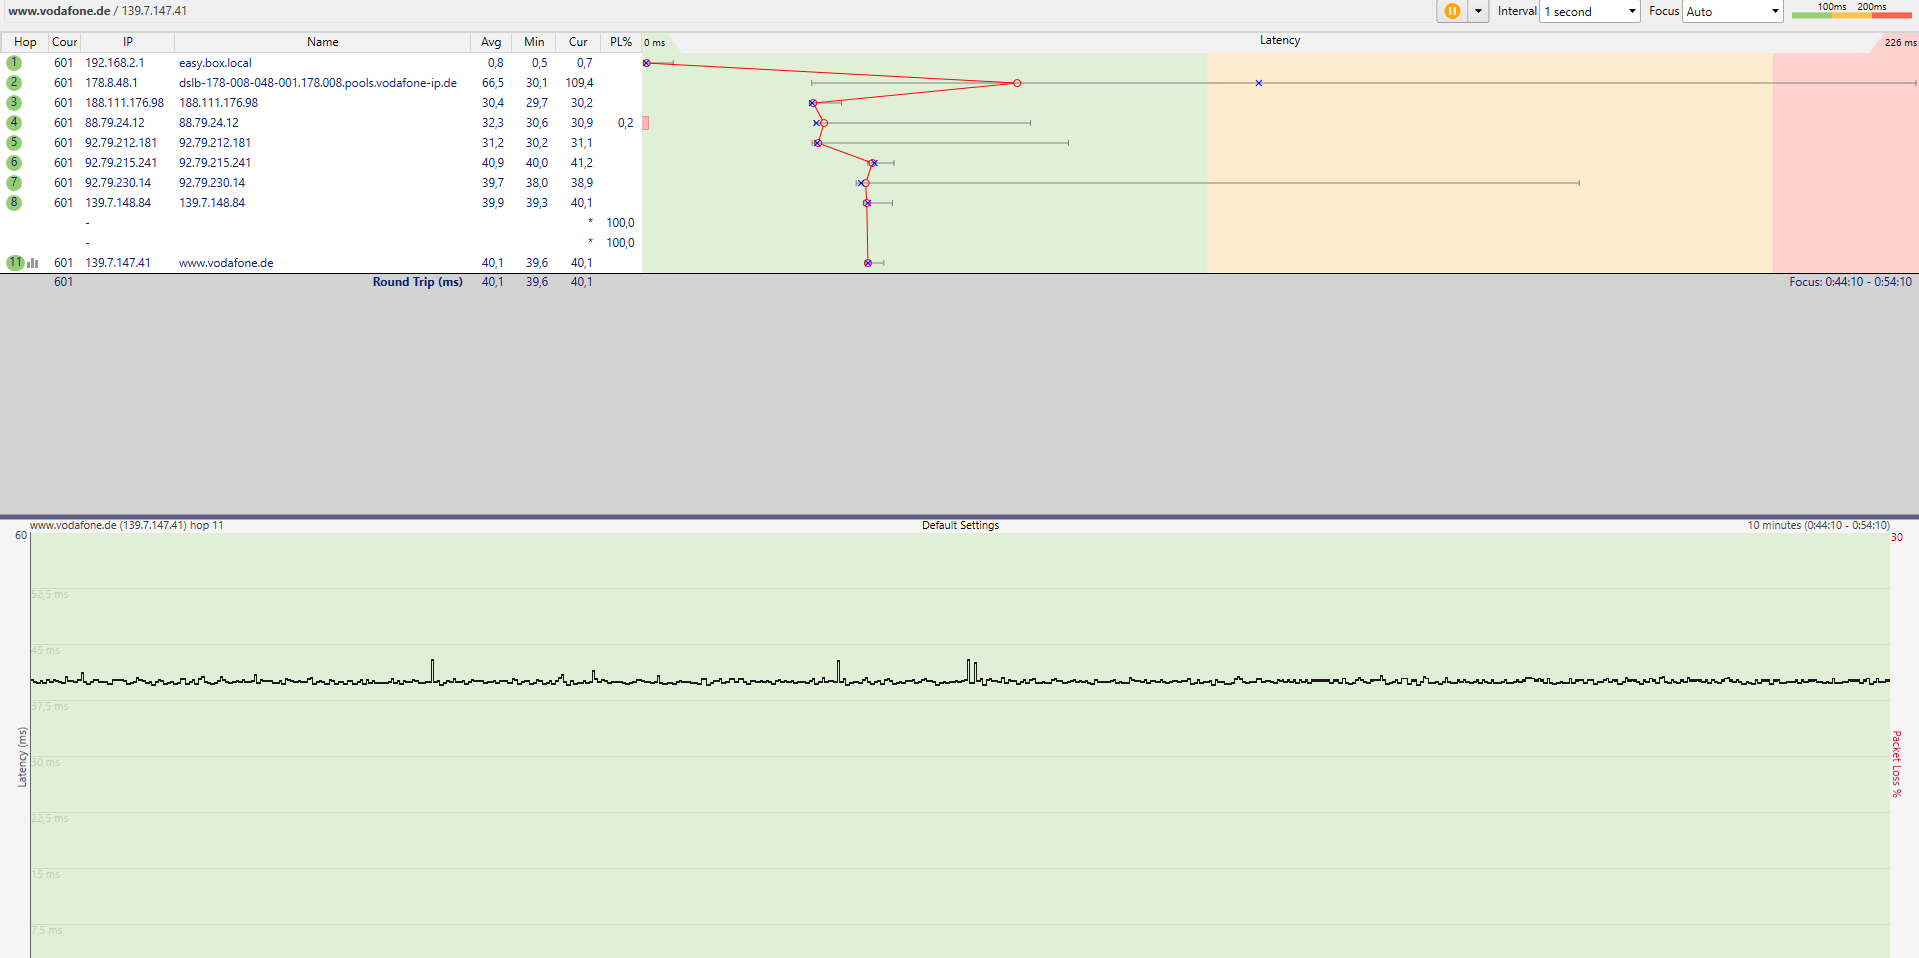Select hop 4 numbered badge
1919x958 pixels.
pos(13,122)
